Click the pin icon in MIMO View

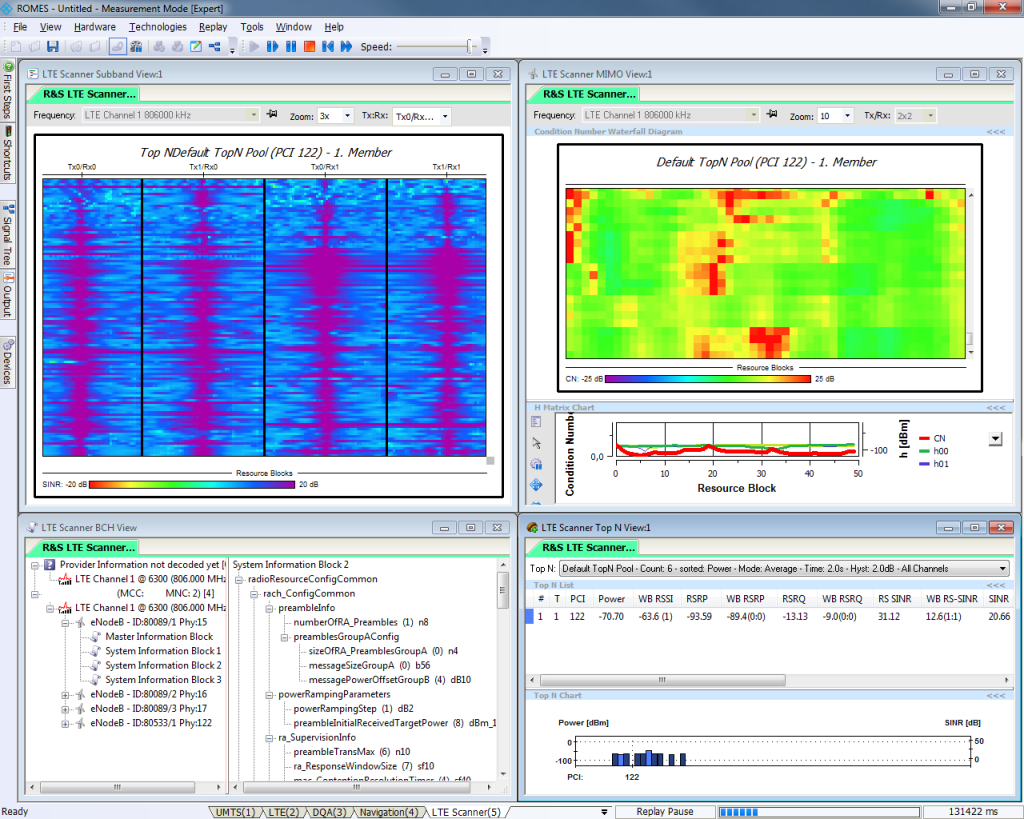click(772, 115)
